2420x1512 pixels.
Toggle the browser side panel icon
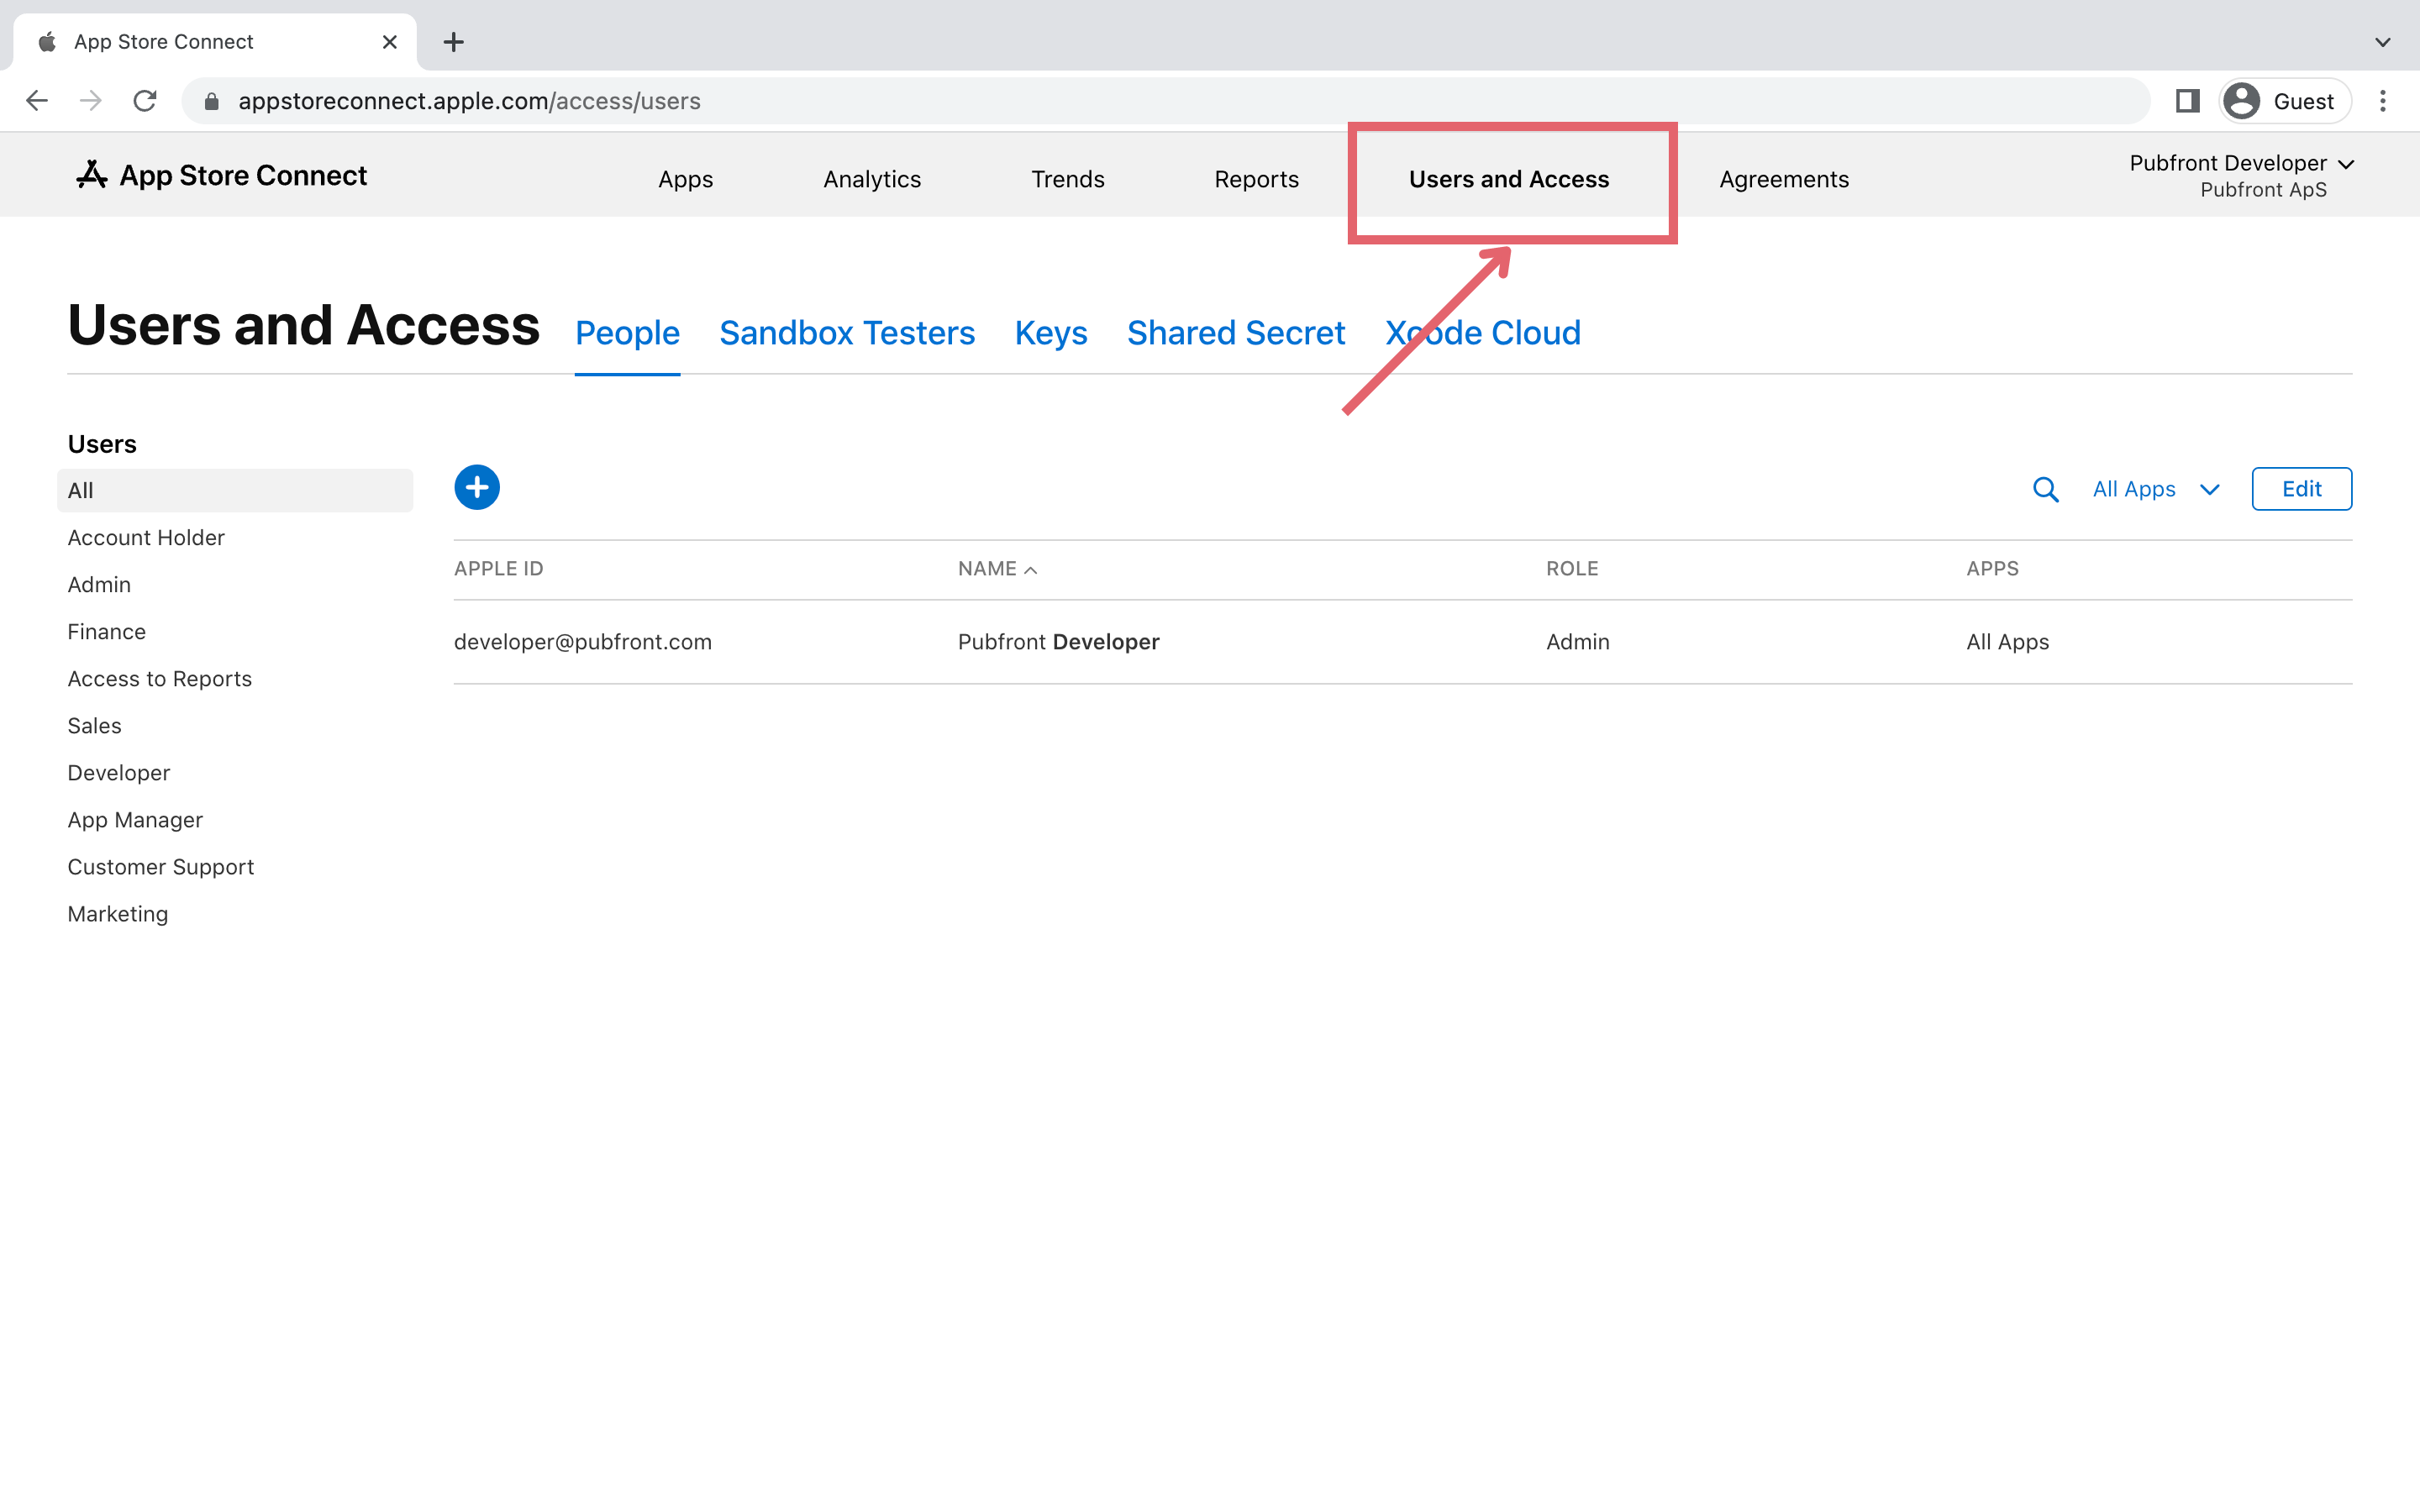(2187, 101)
